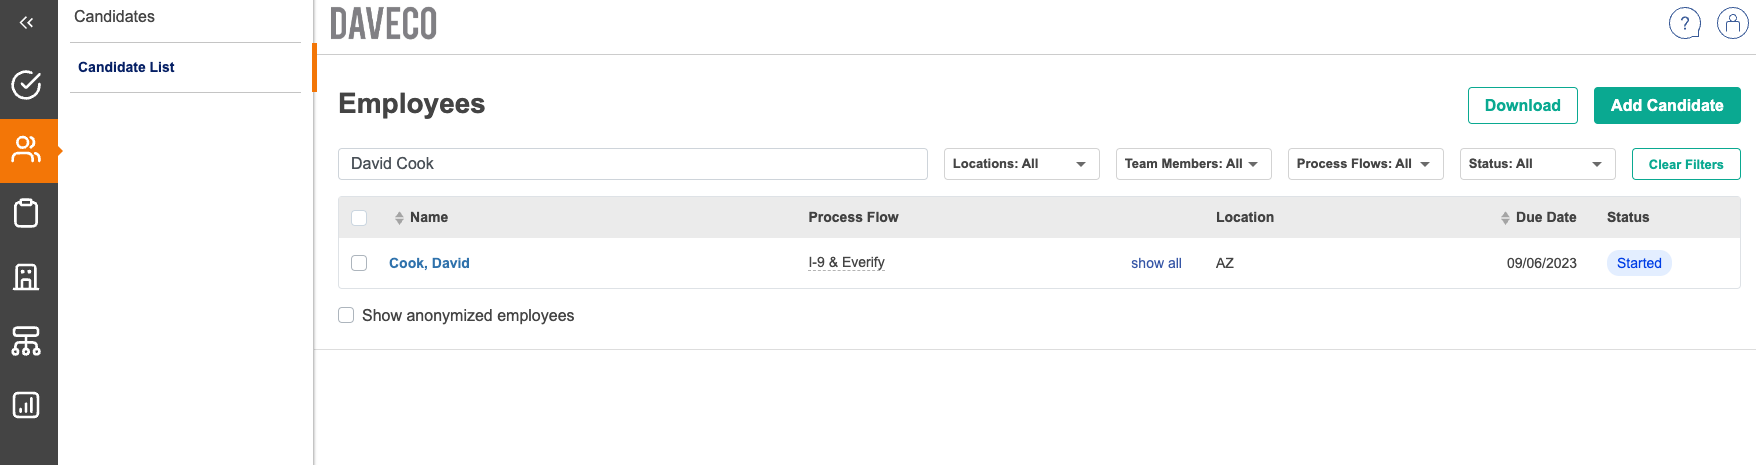Viewport: 1756px width, 465px height.
Task: Expand the Locations: All dropdown
Action: click(1021, 164)
